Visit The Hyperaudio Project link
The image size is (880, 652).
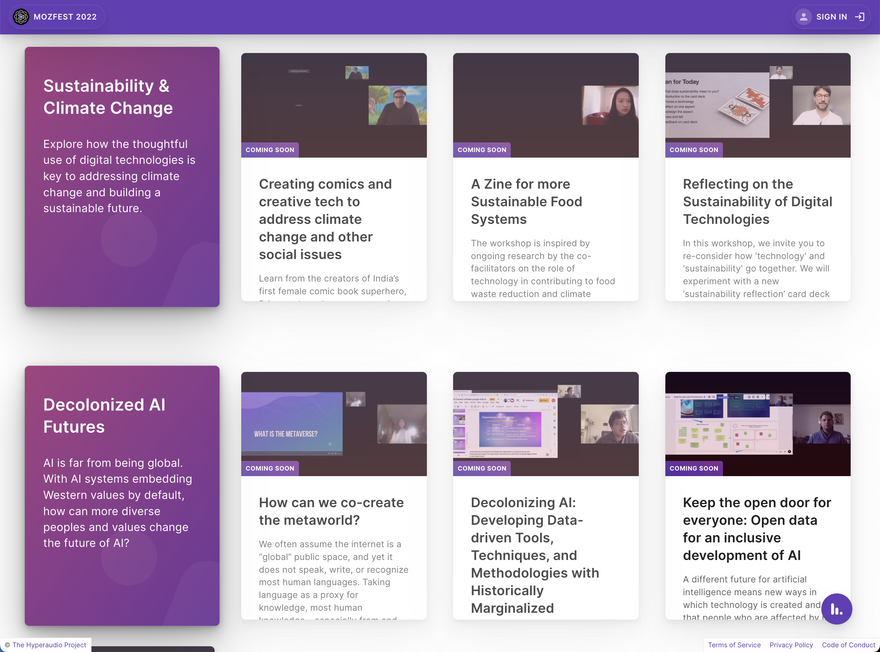[48, 645]
